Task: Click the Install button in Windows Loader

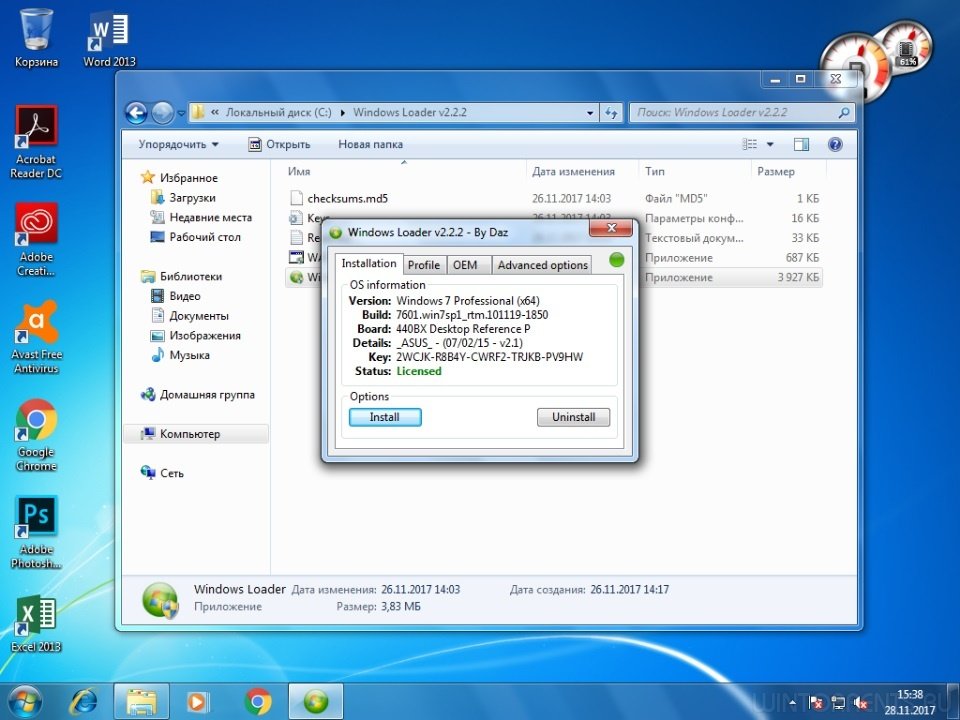Action: pyautogui.click(x=385, y=417)
